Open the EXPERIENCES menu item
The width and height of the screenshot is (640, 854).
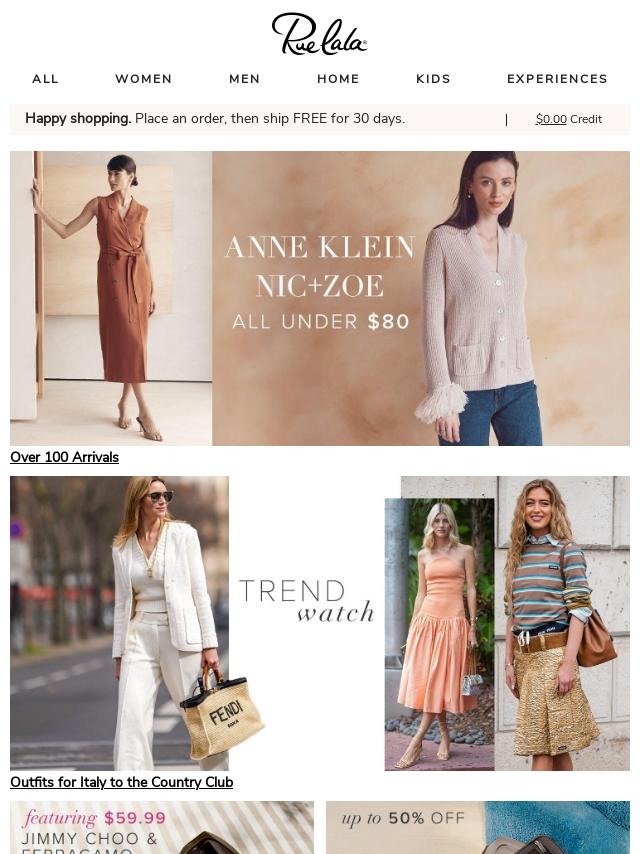tap(557, 79)
